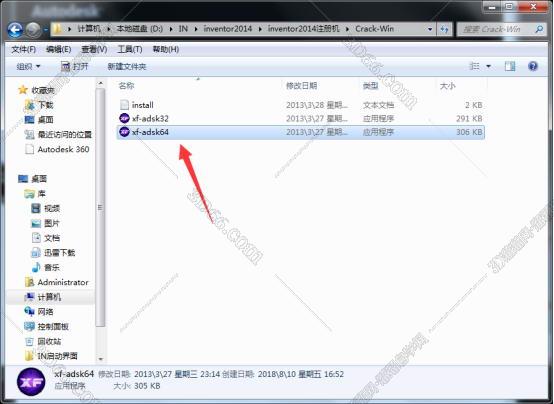Change view with the view icon
This screenshot has width=554, height=404.
tap(474, 66)
